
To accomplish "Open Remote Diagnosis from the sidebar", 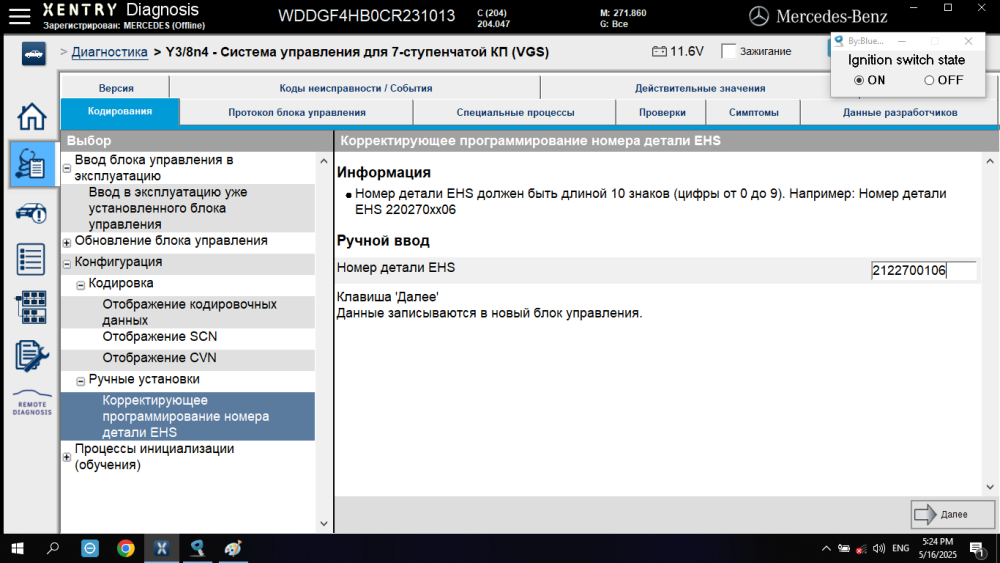I will pyautogui.click(x=32, y=403).
